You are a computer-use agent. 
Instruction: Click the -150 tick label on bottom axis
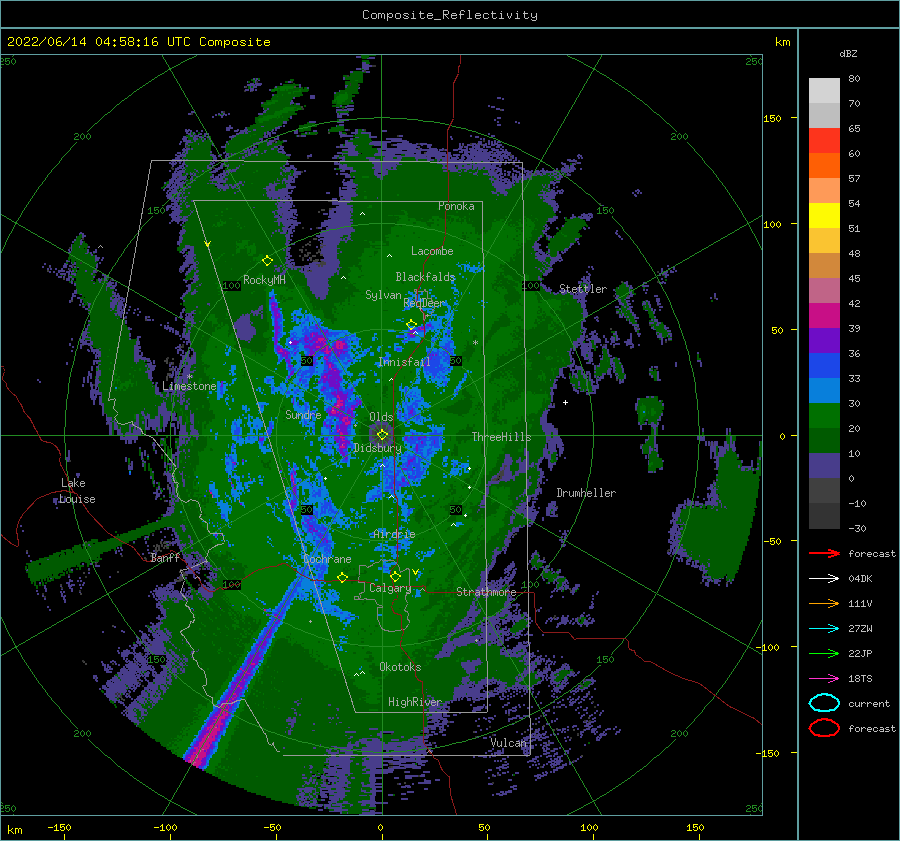[x=59, y=828]
